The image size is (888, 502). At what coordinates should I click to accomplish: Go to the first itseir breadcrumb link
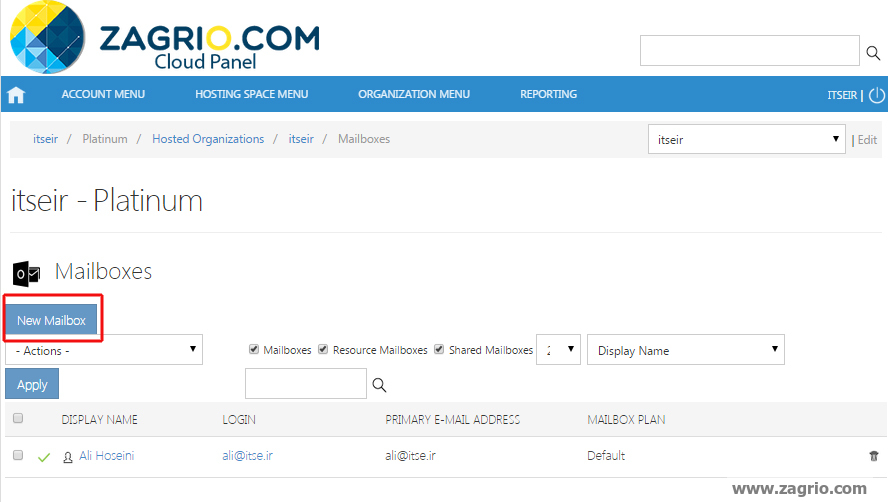(45, 139)
